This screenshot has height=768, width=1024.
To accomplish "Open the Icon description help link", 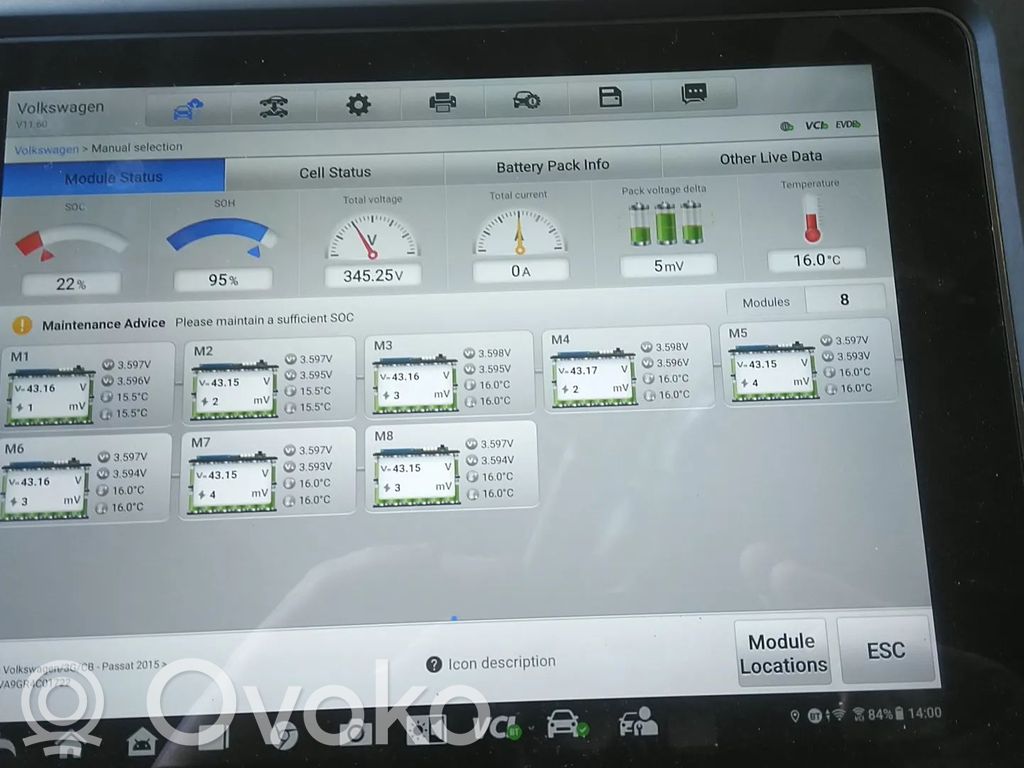I will tap(502, 662).
